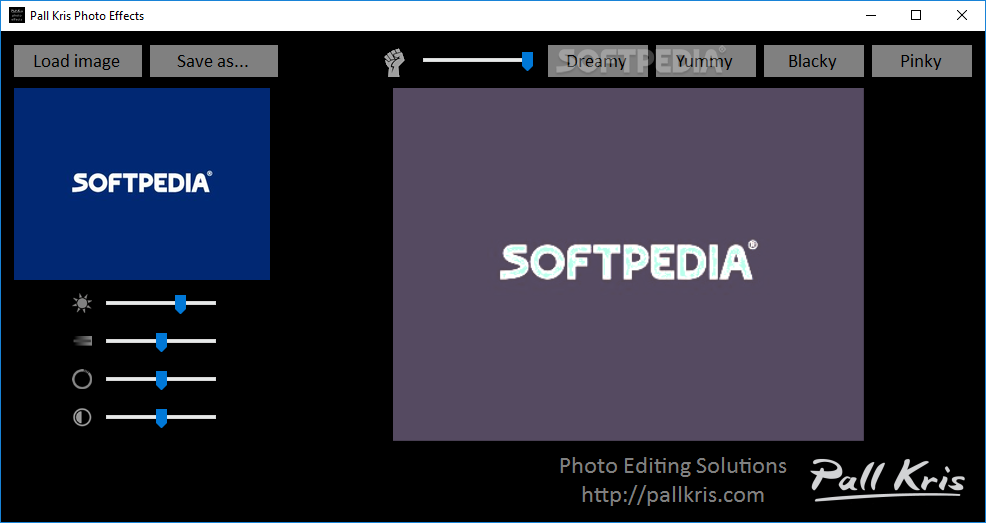Open the http://pallkris.com link
The image size is (986, 523).
[673, 495]
